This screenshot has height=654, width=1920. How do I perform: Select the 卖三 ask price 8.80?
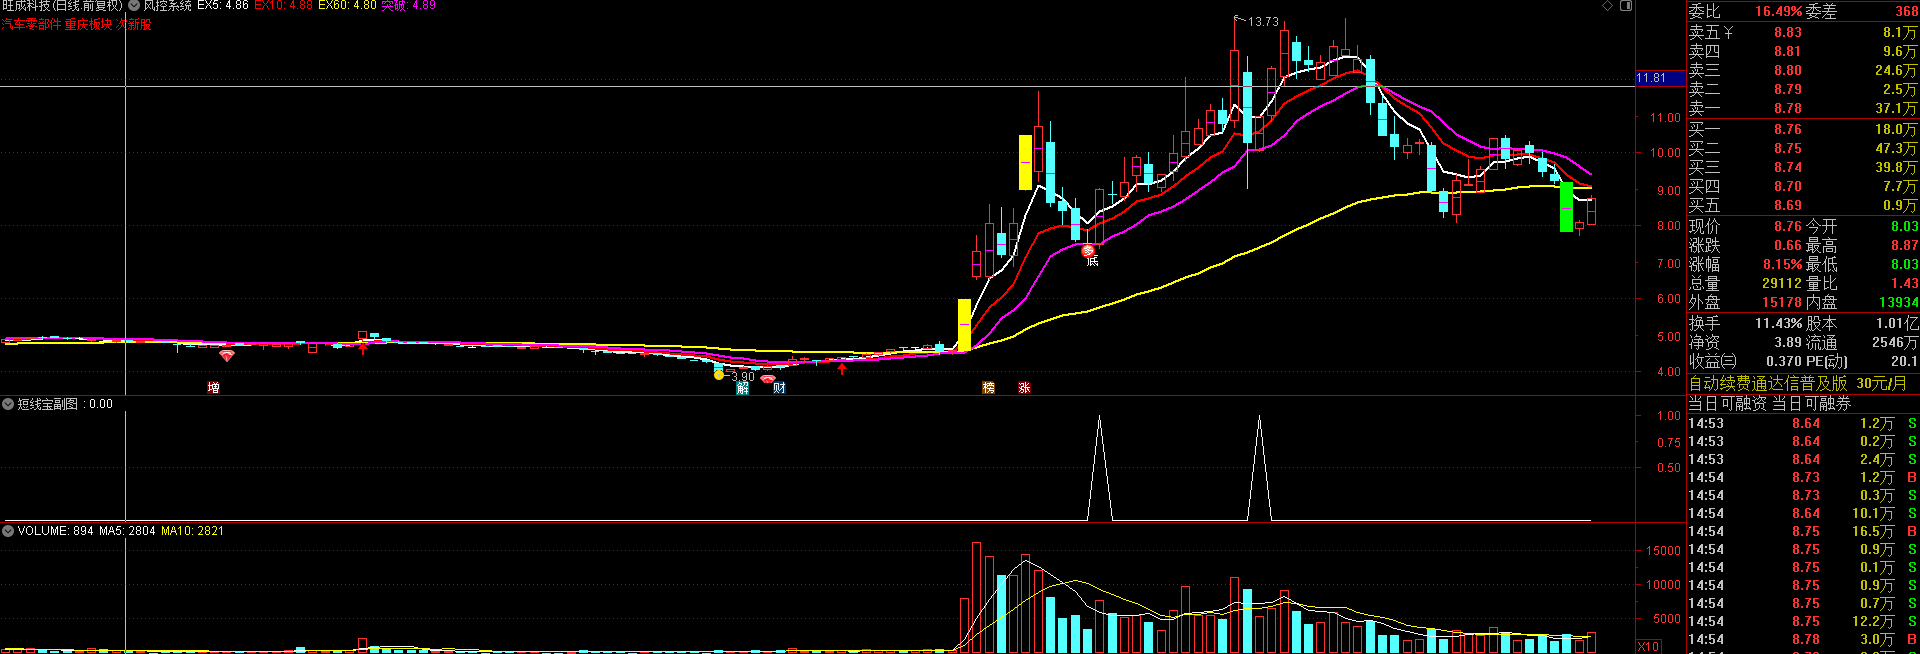pyautogui.click(x=1788, y=71)
